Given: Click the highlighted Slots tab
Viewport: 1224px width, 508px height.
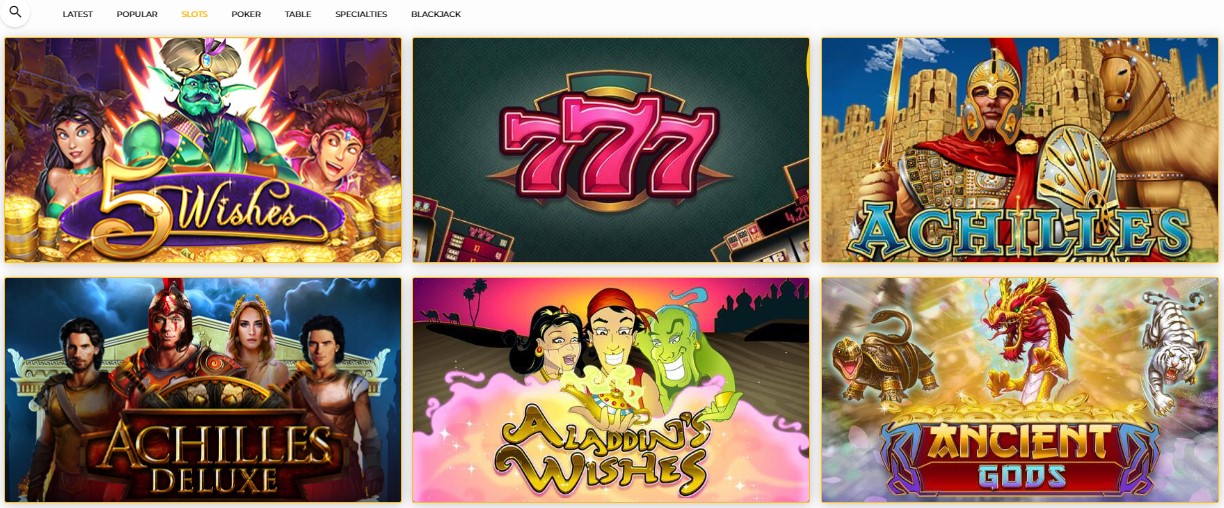Looking at the screenshot, I should click(195, 15).
